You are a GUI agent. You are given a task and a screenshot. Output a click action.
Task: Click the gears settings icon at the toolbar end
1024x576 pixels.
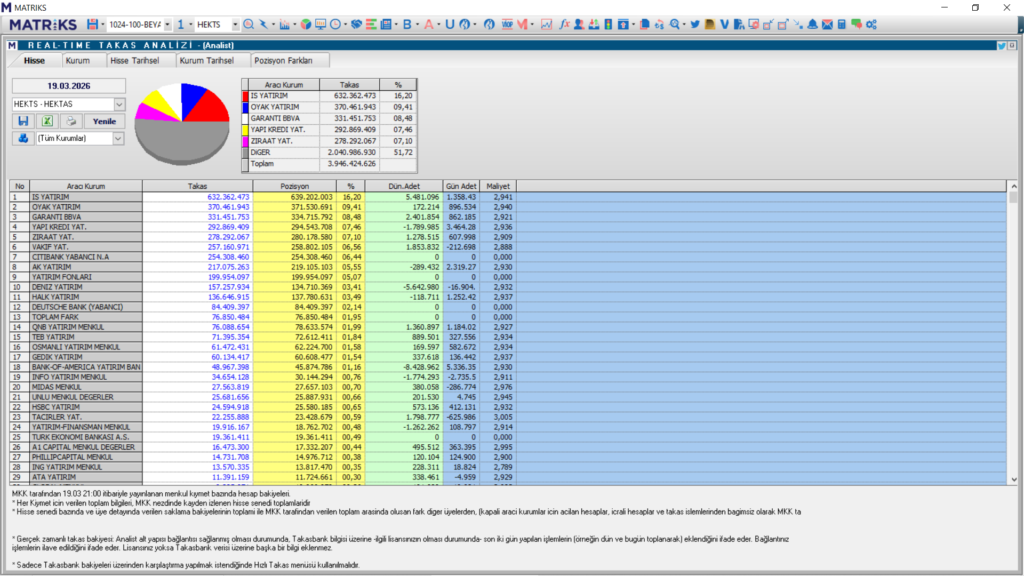pos(871,24)
